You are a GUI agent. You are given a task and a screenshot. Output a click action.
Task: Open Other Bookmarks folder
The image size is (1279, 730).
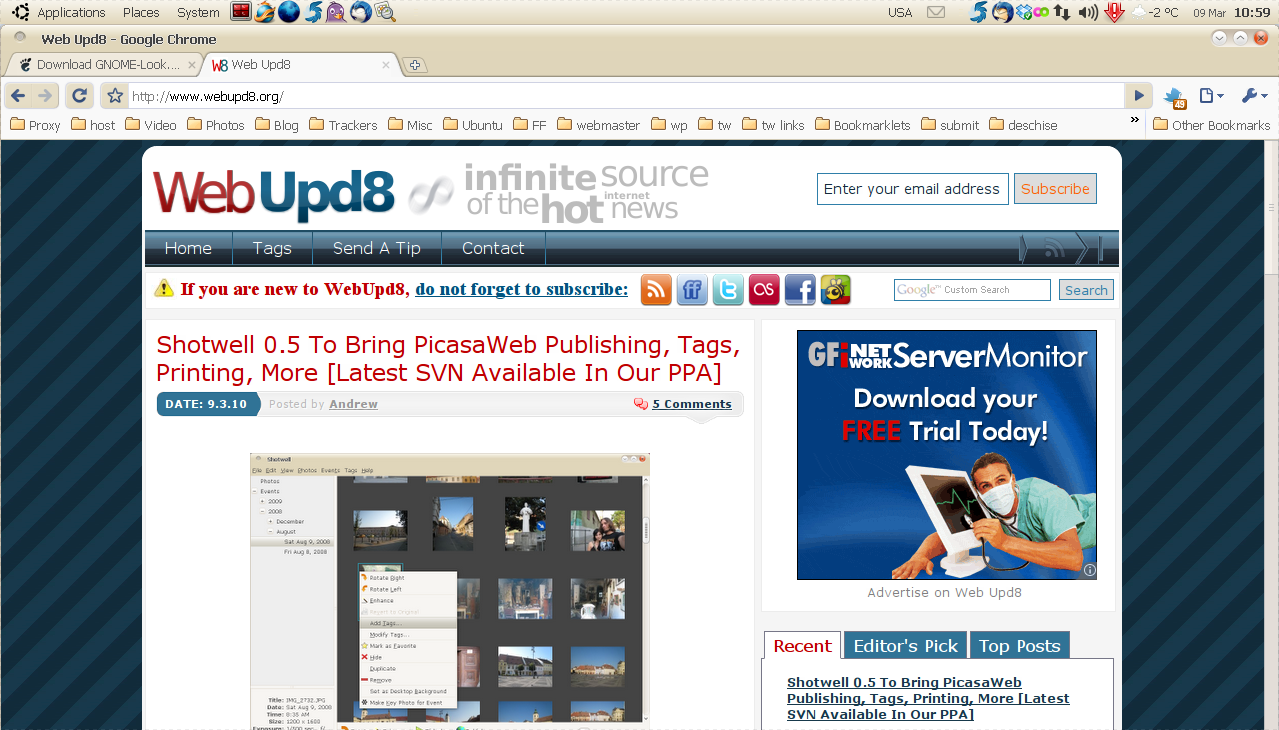[1211, 125]
